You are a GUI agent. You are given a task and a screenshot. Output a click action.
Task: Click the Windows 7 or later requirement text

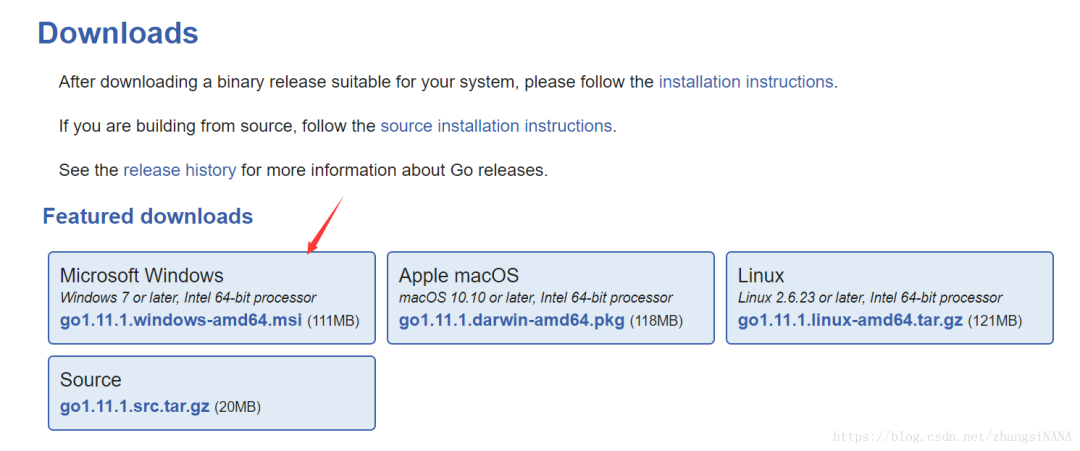[188, 298]
